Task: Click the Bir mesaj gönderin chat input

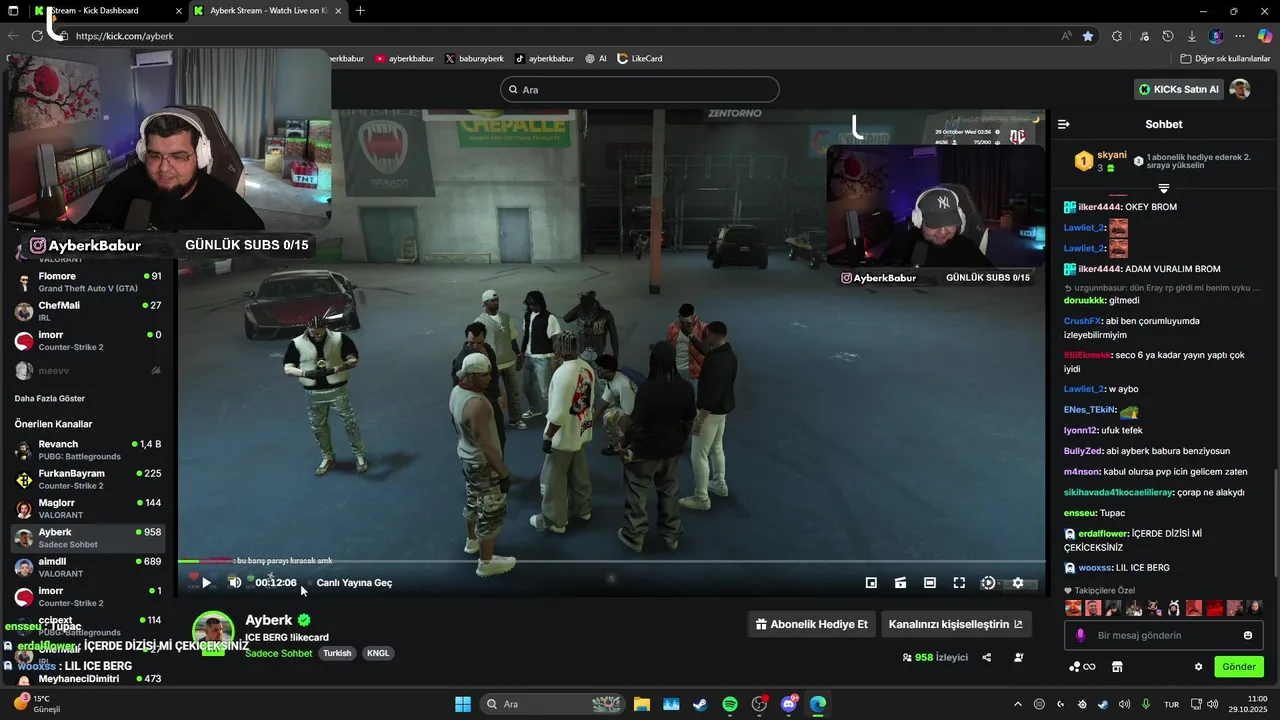Action: point(1163,635)
